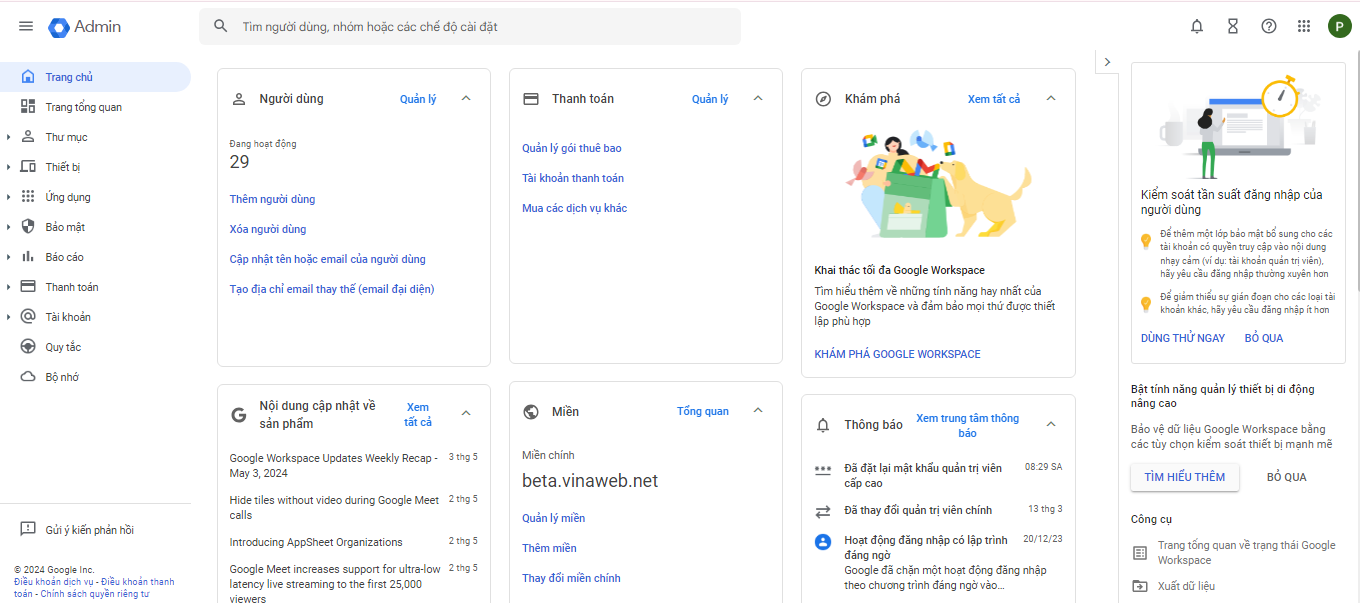Click KHÁM PHÁ GOOGLE WORKSPACE link

pyautogui.click(x=897, y=354)
